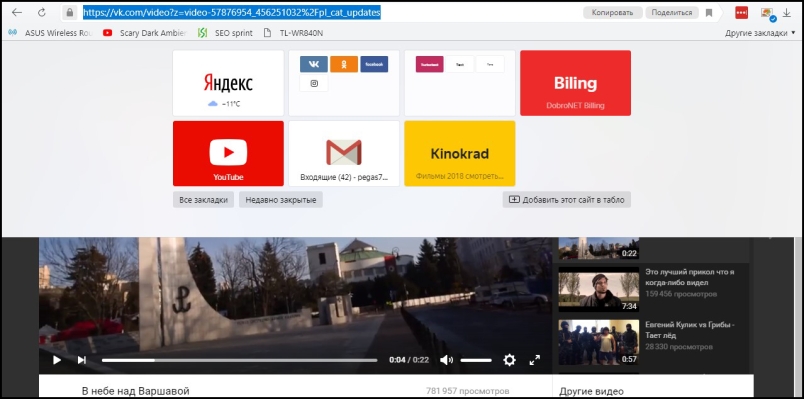This screenshot has width=804, height=399.
Task: Open the SEO sprint bookmark
Action: (x=226, y=33)
